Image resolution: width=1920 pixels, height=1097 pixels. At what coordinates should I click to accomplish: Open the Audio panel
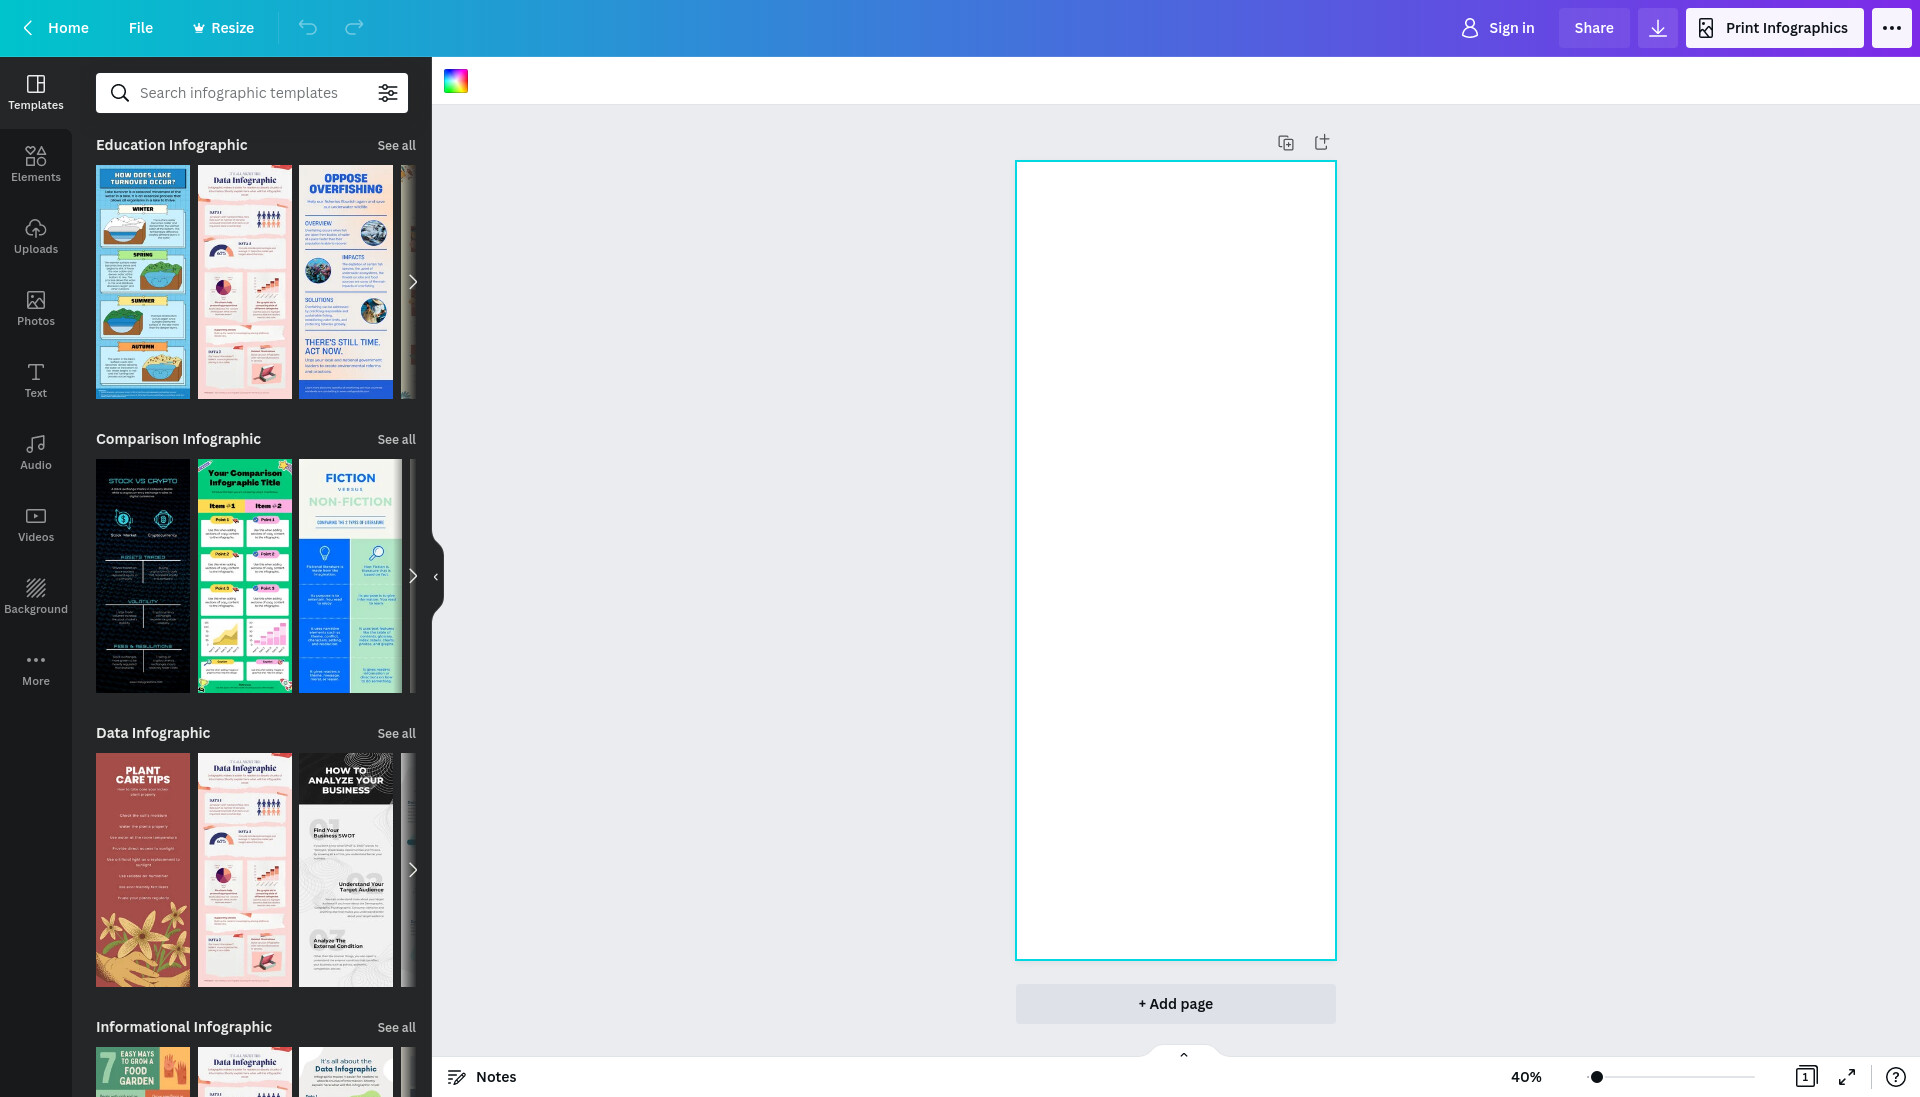(36, 452)
